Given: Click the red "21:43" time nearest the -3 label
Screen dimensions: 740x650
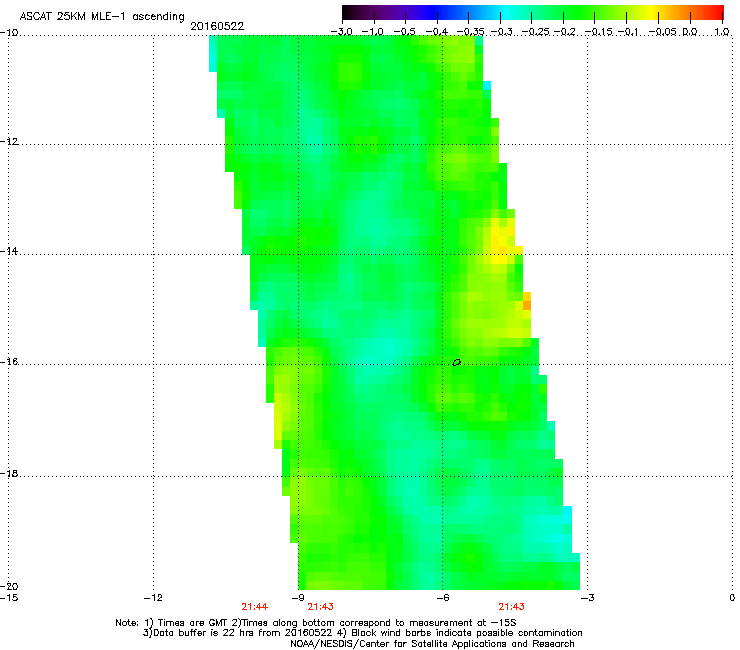Looking at the screenshot, I should pos(512,607).
